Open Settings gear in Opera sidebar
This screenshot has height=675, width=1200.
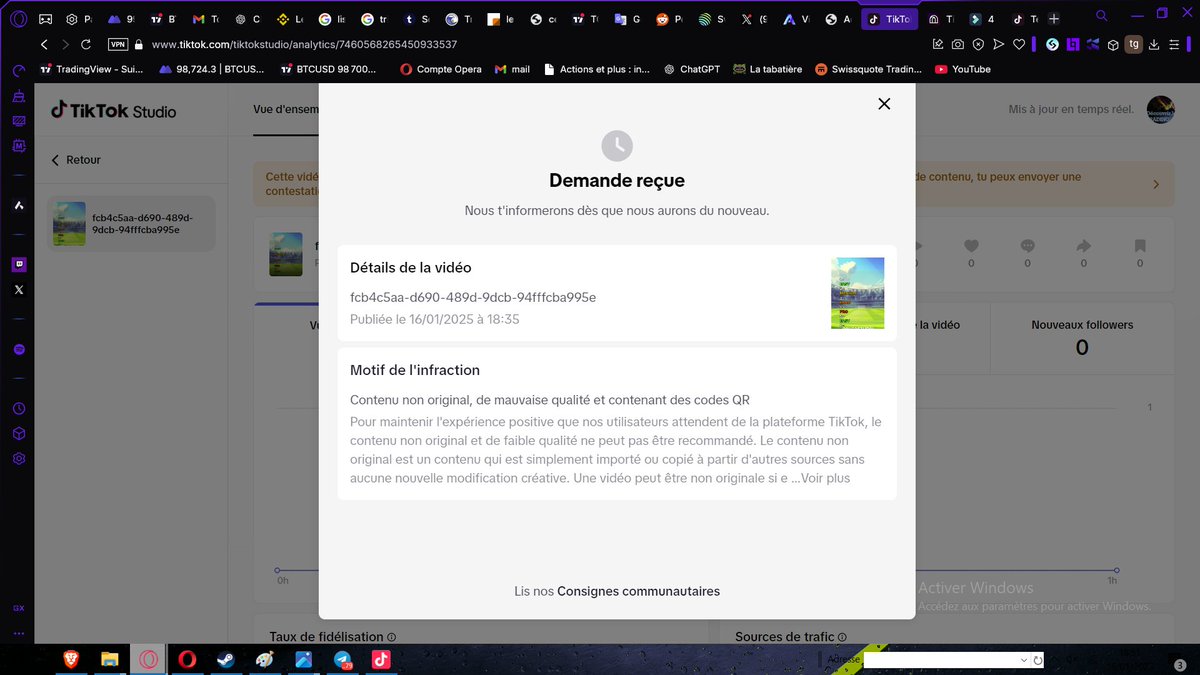point(19,458)
